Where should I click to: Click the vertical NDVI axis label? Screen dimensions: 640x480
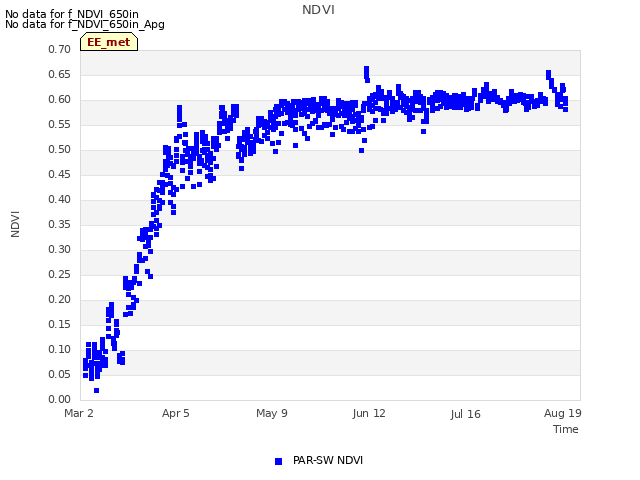(x=15, y=224)
